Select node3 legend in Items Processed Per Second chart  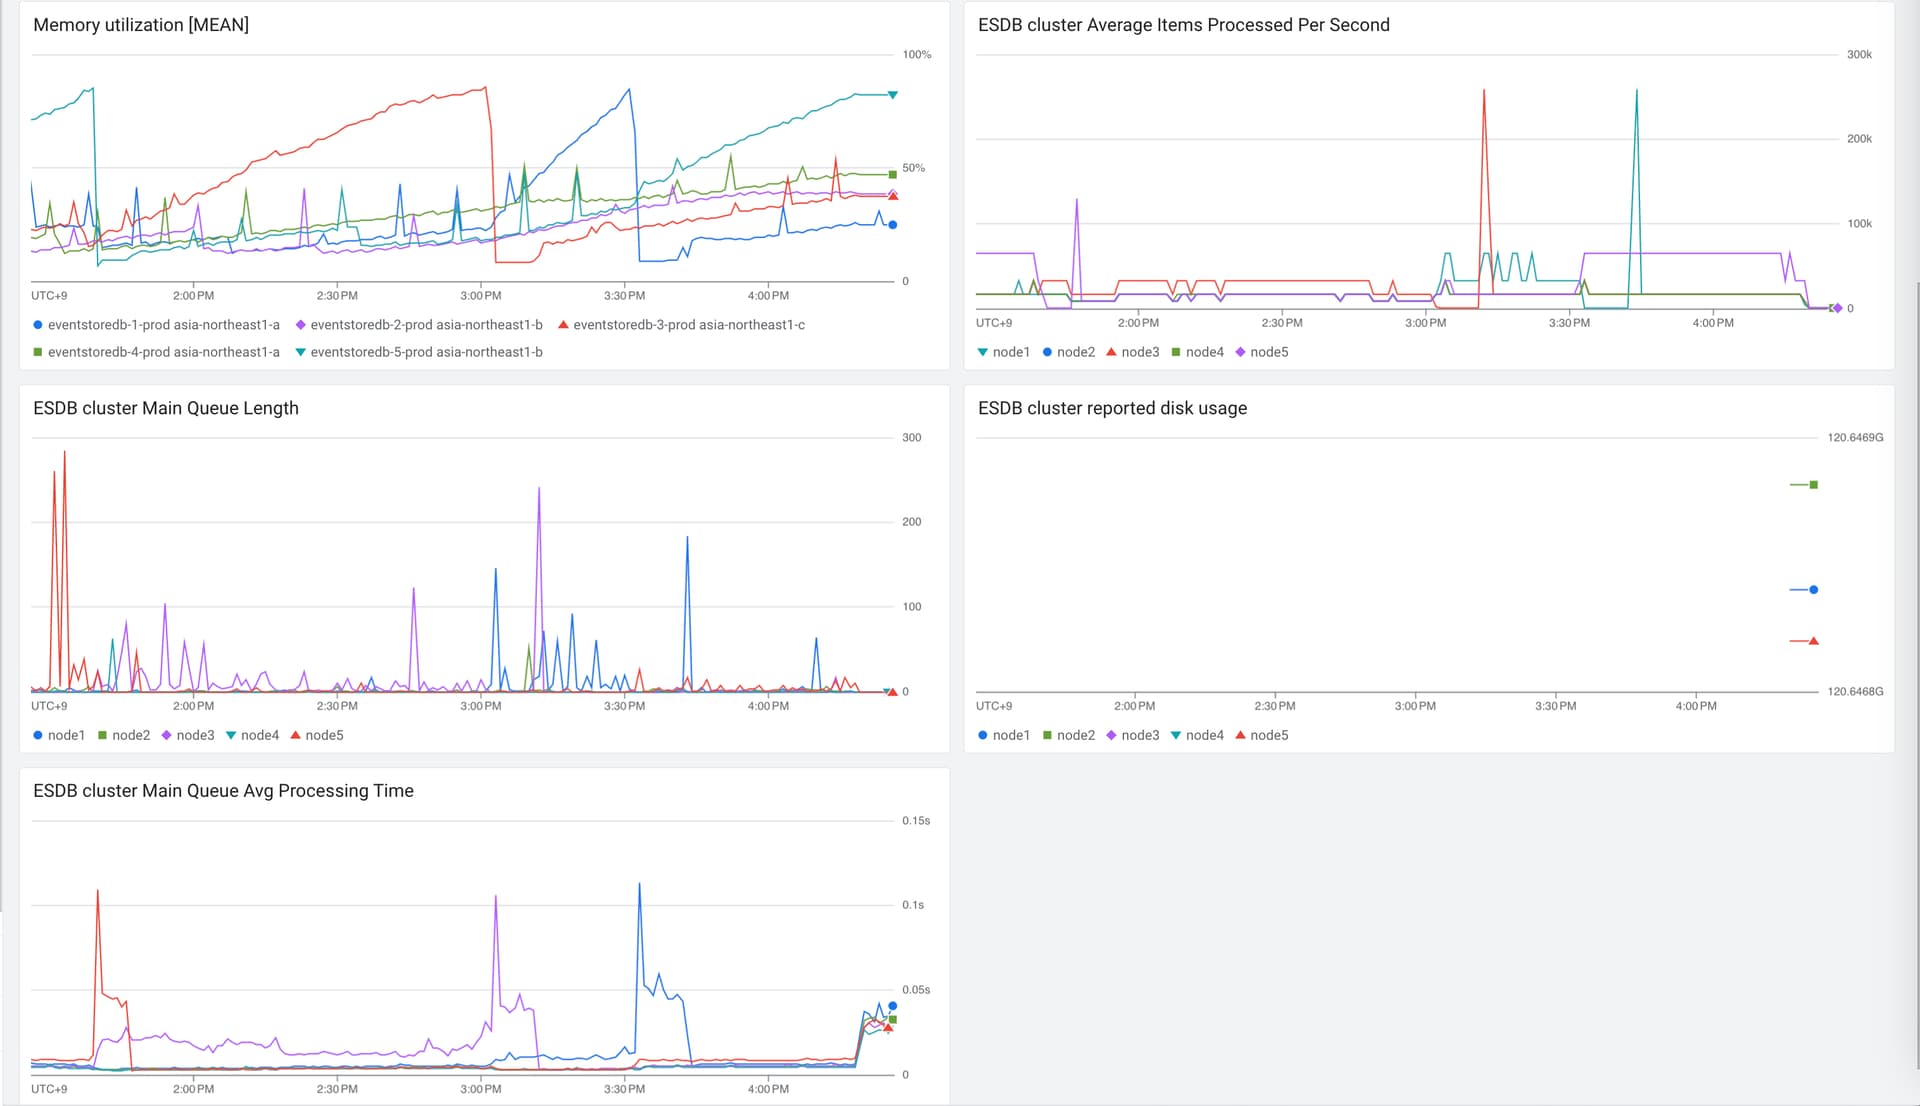click(x=1132, y=352)
